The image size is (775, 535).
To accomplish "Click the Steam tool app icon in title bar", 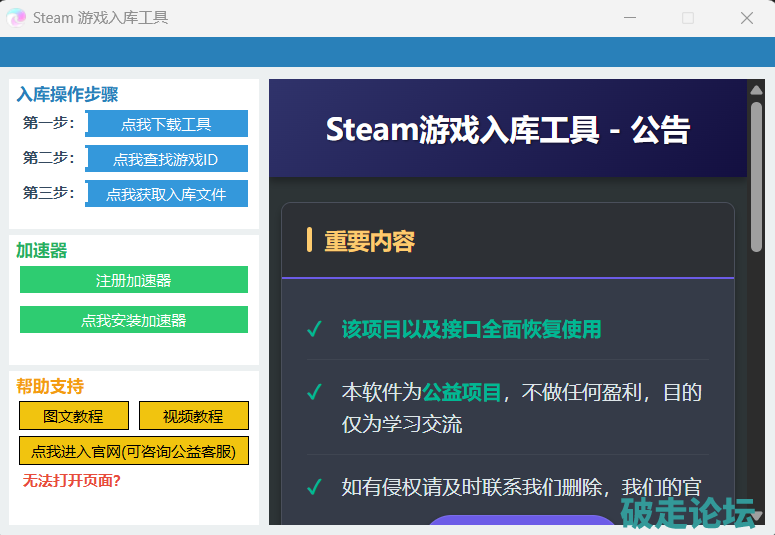I will tap(17, 18).
